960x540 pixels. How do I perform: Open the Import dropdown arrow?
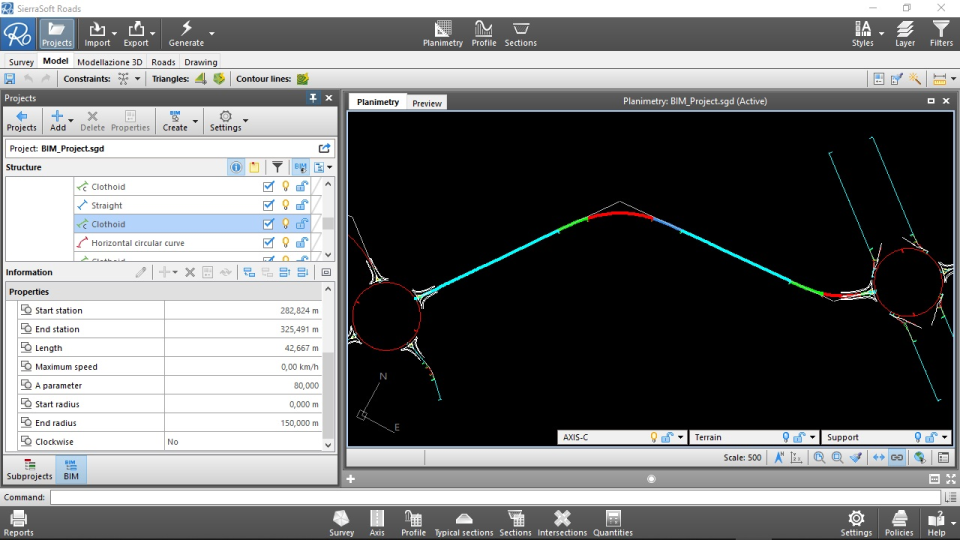pos(115,32)
